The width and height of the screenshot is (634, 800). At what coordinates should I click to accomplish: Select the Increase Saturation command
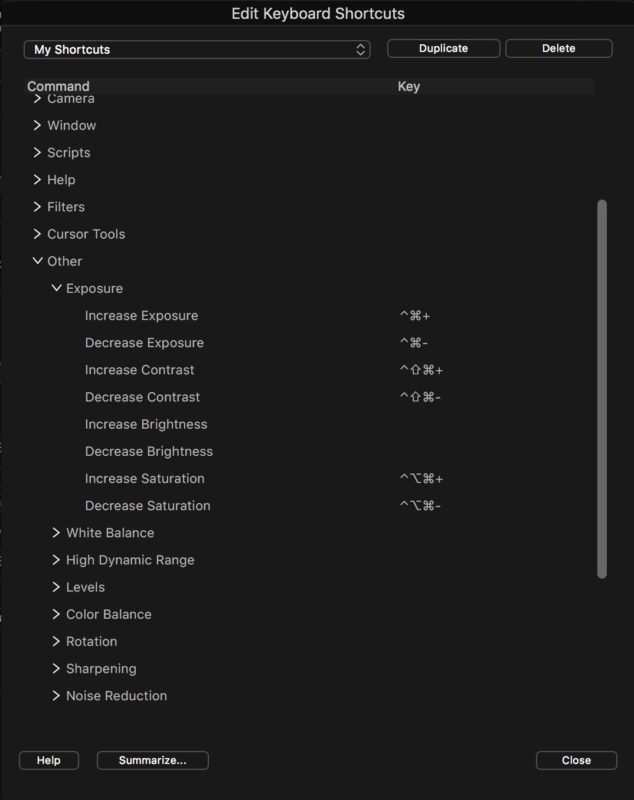[x=145, y=478]
